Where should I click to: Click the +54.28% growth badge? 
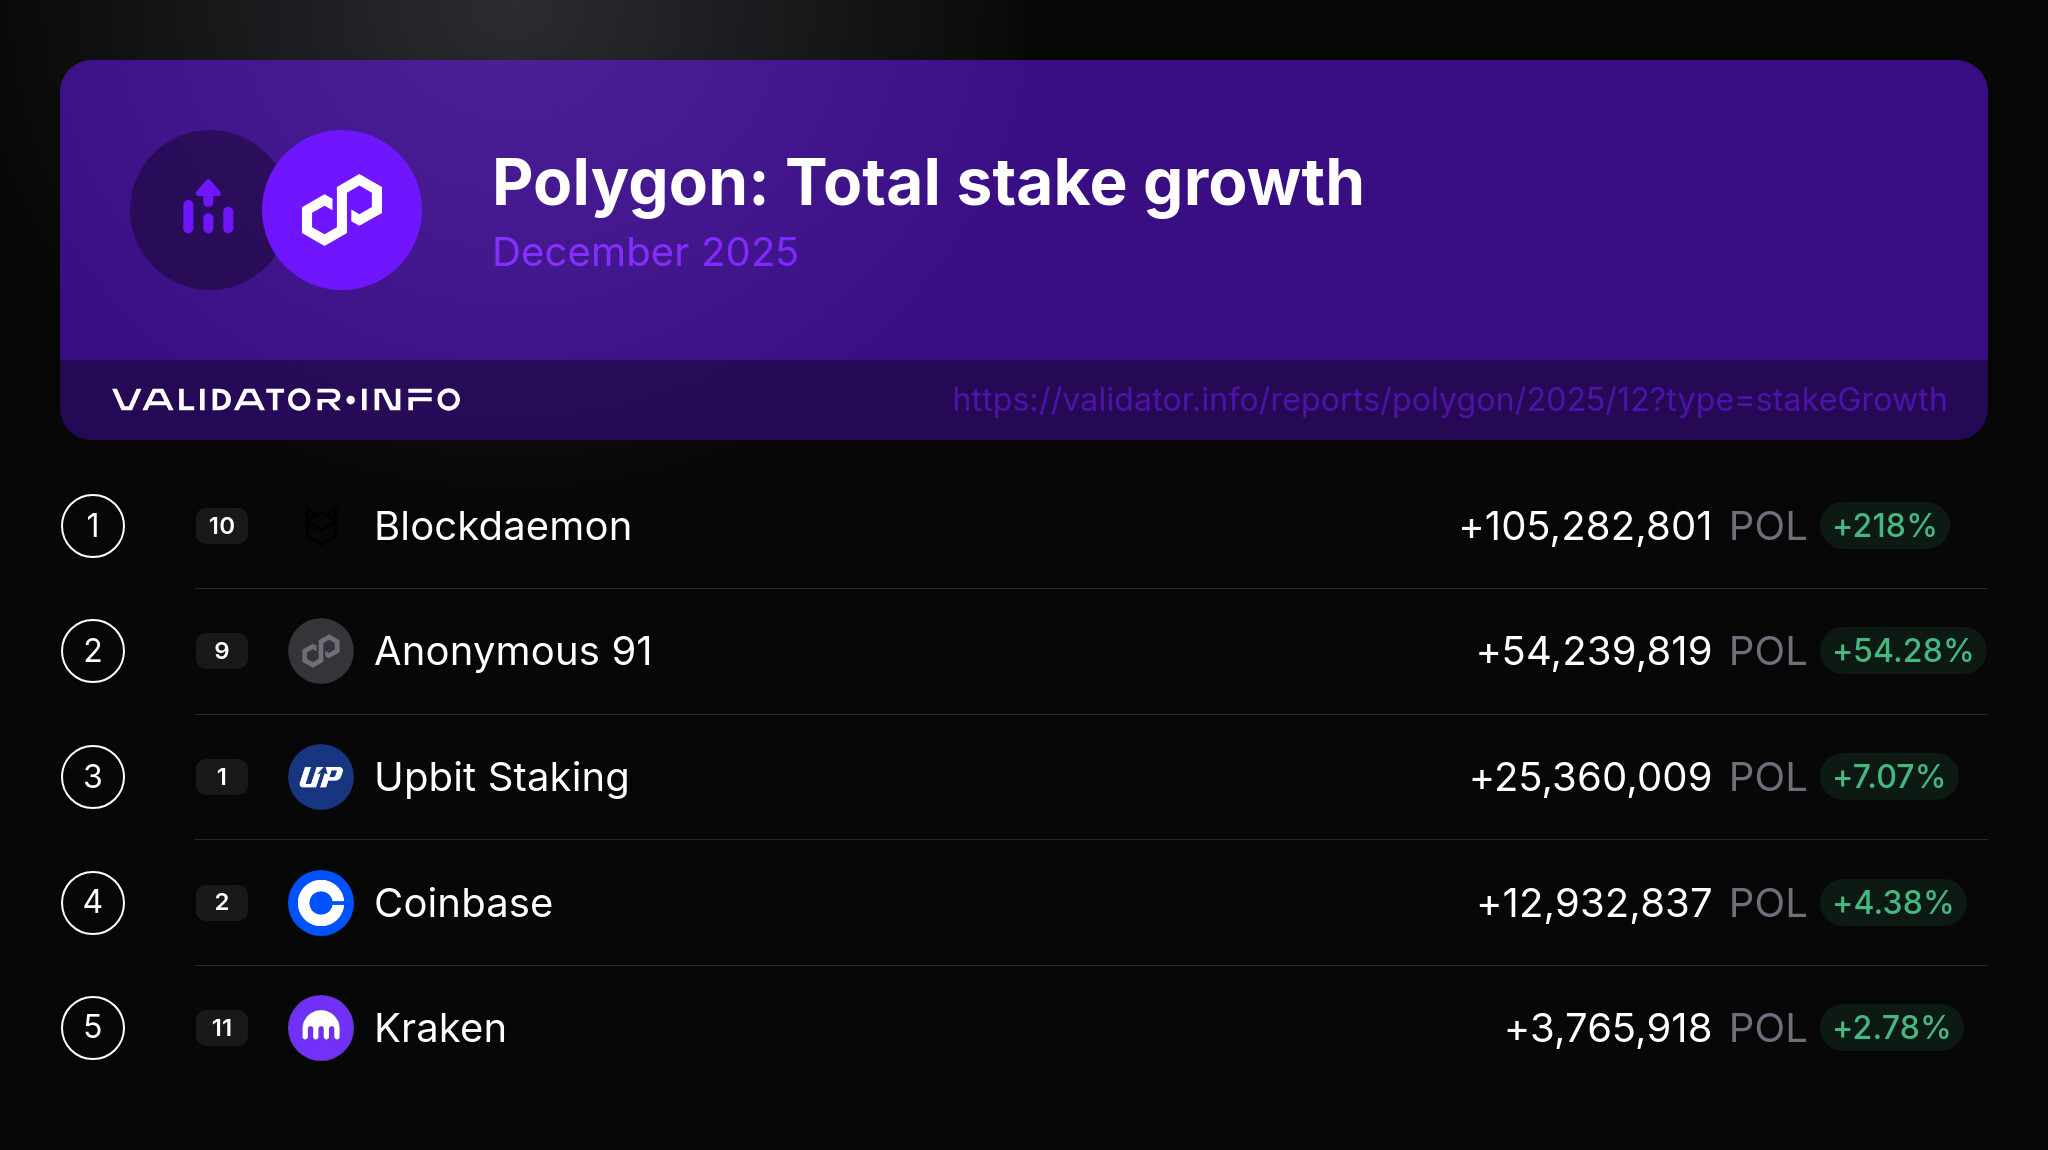(x=1902, y=651)
